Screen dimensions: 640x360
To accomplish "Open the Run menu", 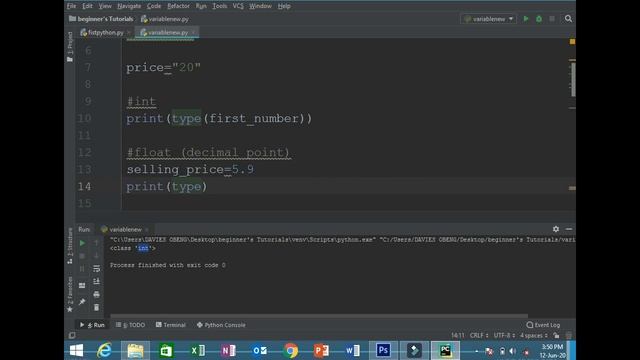I will pos(201,6).
